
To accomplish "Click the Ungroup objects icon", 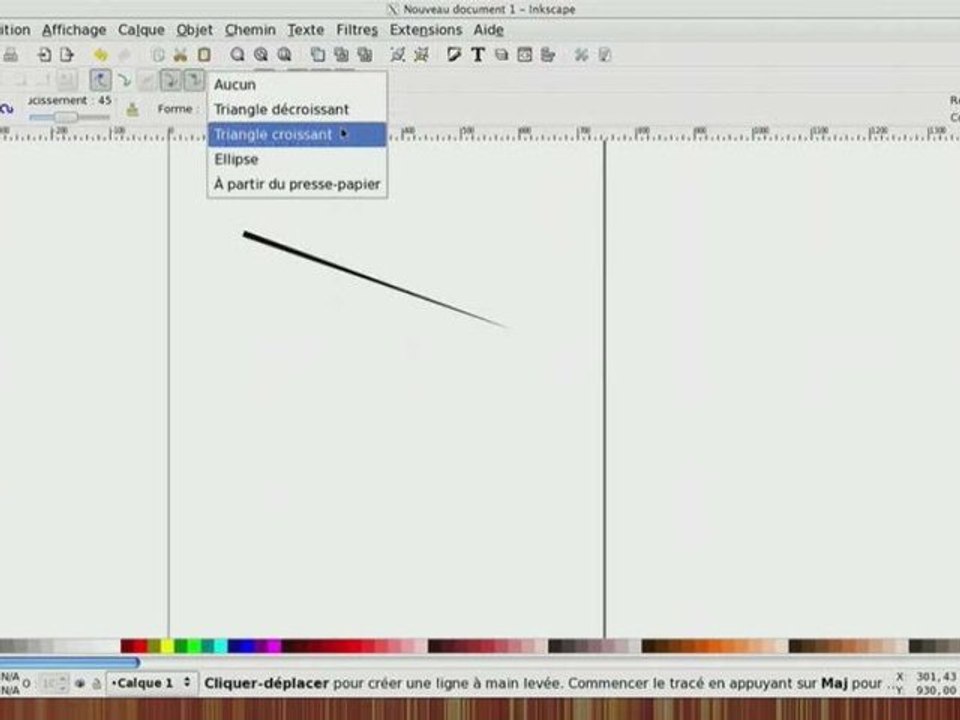I will [x=421, y=55].
